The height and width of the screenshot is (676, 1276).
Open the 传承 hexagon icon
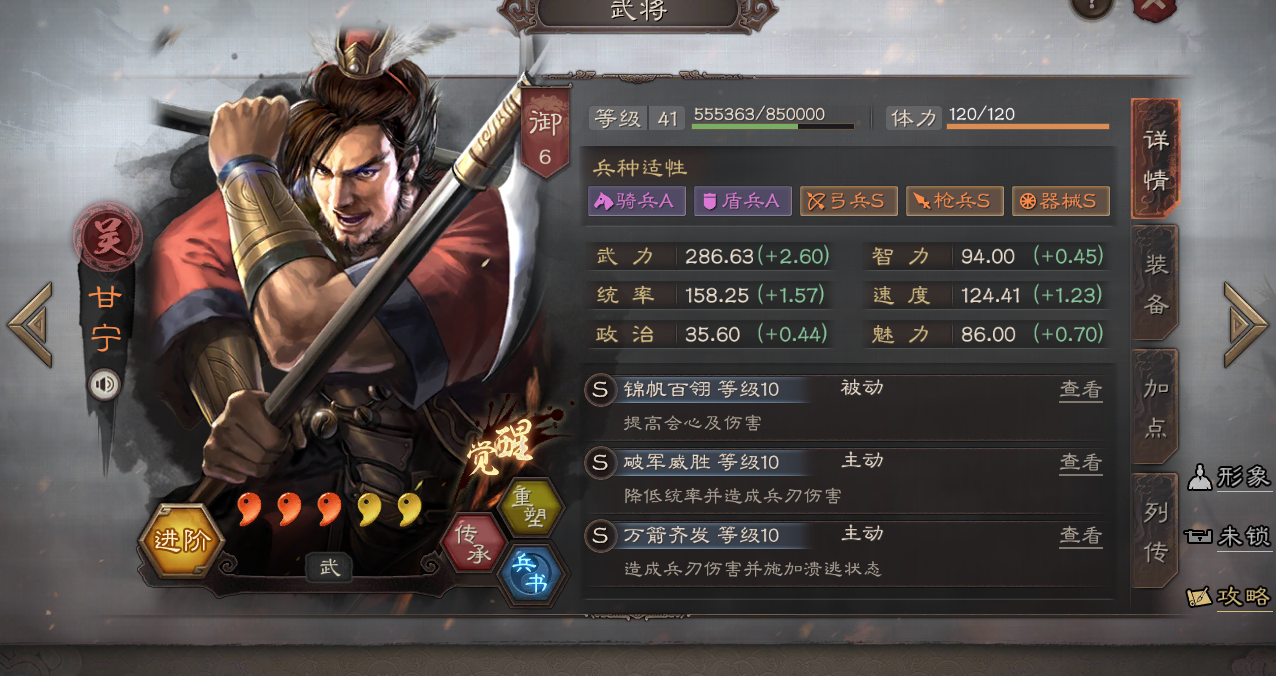[474, 542]
